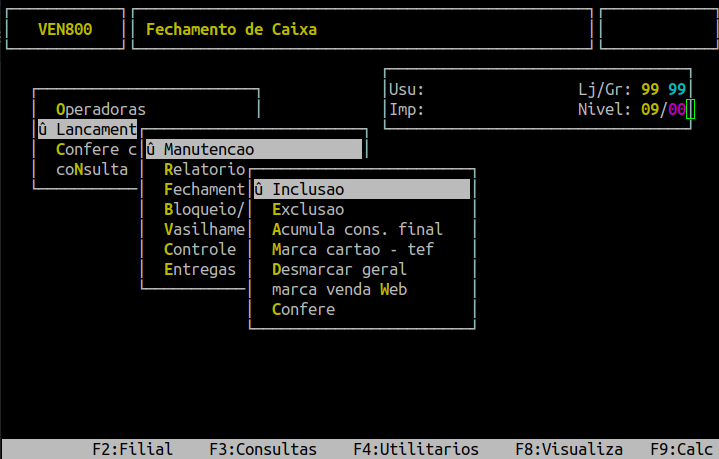Open the Relatorio menu item
The image size is (719, 459).
pos(204,170)
